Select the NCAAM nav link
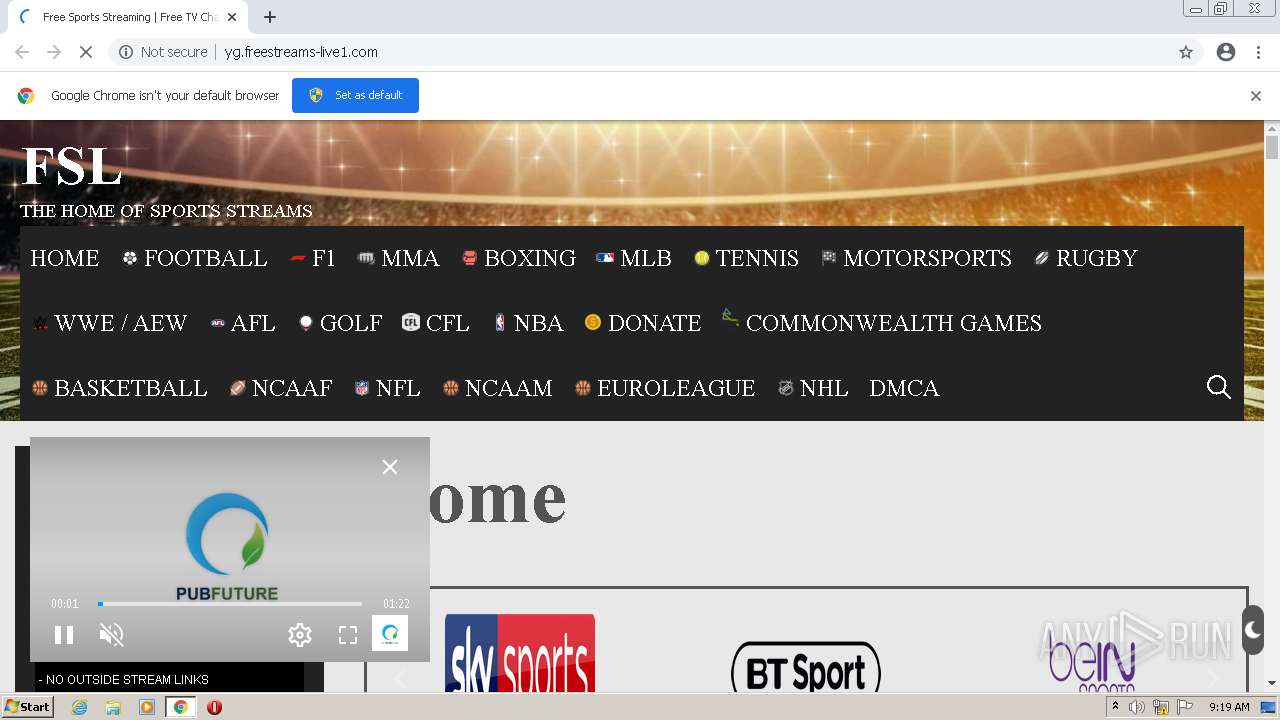The width and height of the screenshot is (1280, 720). (497, 388)
